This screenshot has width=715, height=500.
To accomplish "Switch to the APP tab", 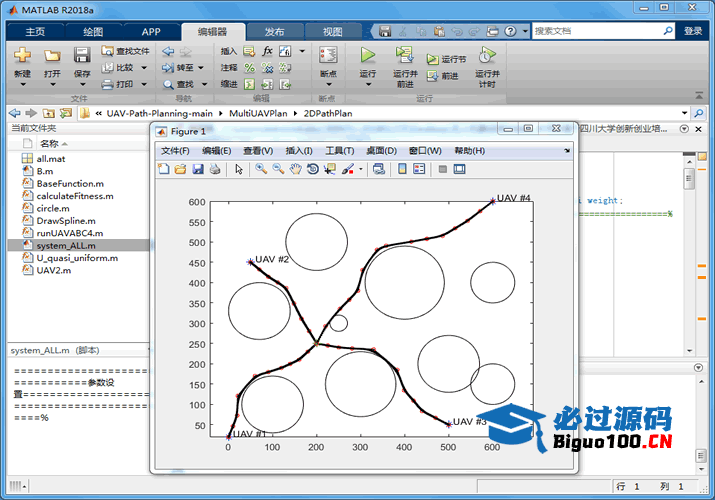I will point(151,31).
